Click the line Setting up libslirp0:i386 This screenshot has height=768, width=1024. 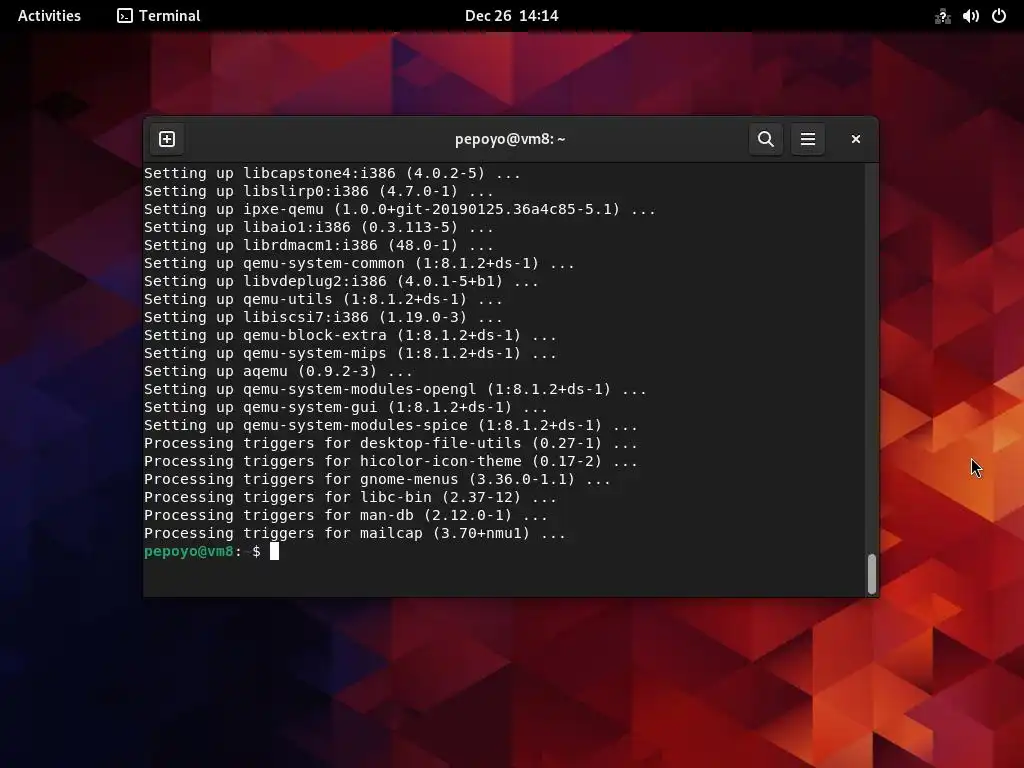(x=319, y=191)
